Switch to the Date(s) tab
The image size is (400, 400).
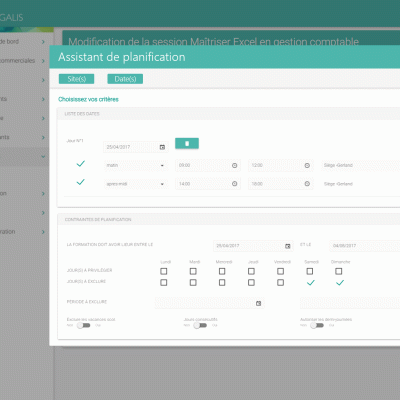coord(125,79)
